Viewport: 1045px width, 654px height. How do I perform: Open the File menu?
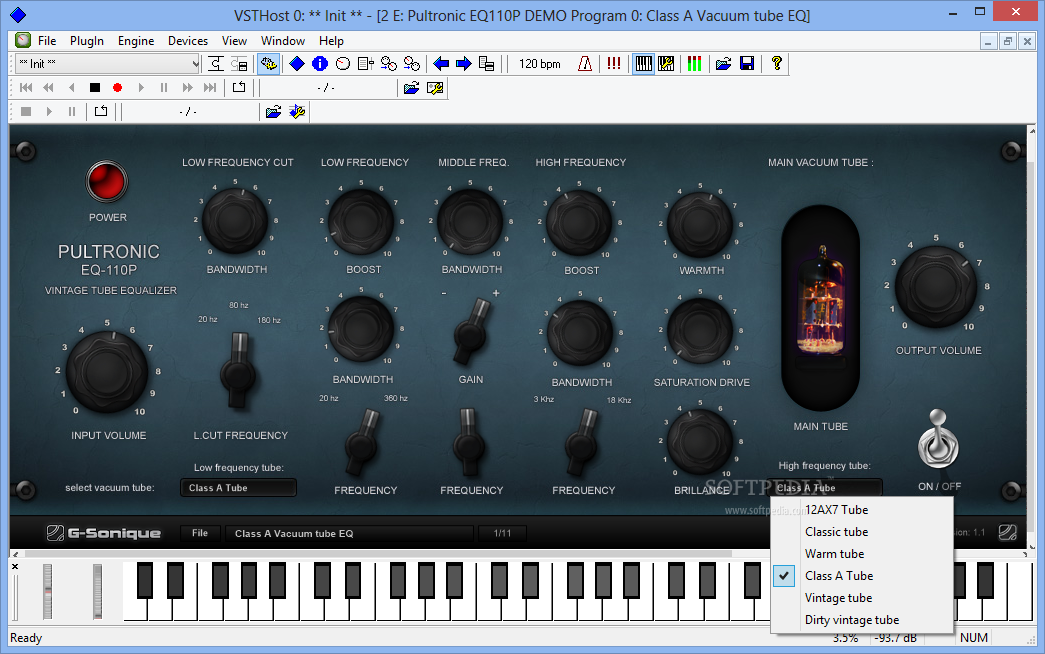pos(47,41)
